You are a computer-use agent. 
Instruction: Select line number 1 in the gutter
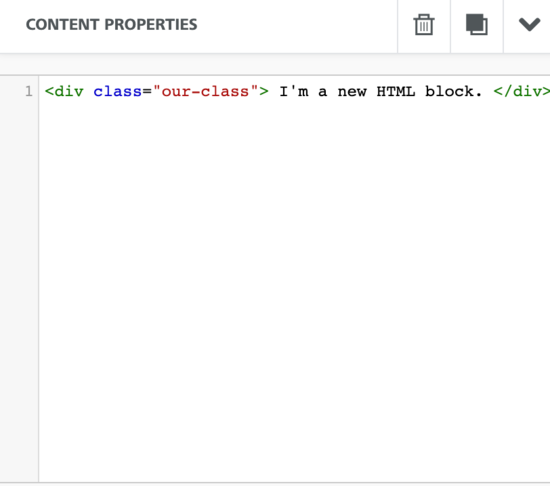pyautogui.click(x=29, y=92)
